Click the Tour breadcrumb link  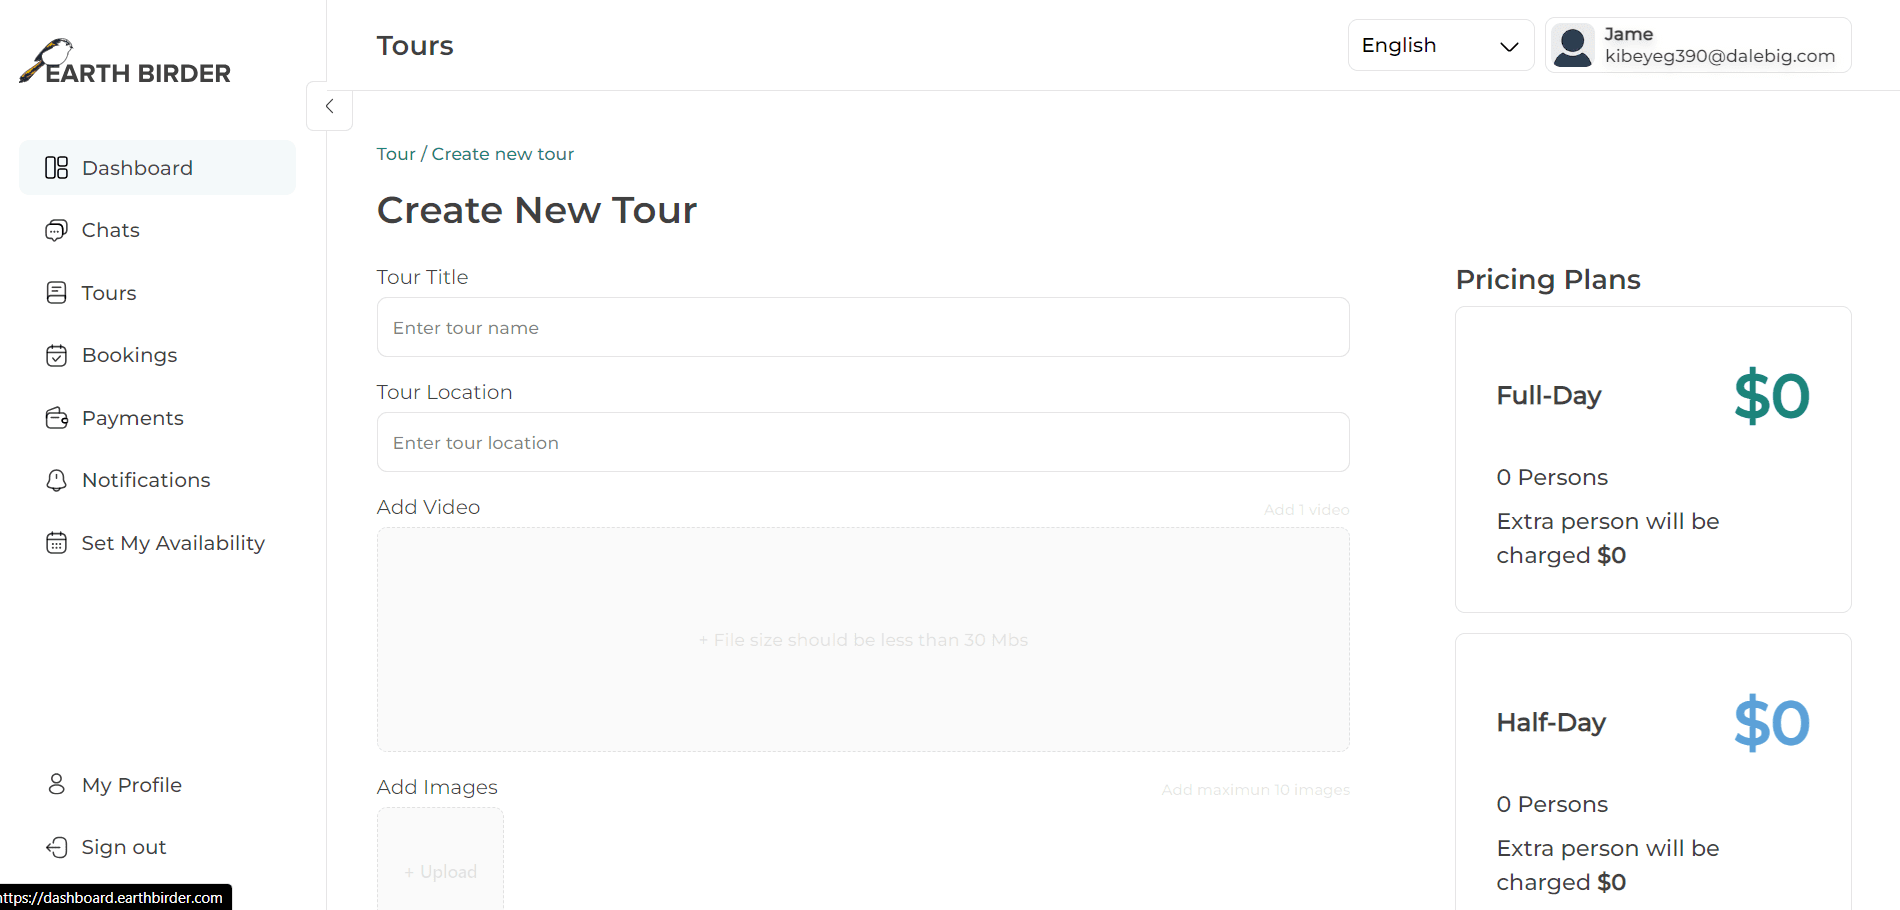[396, 154]
